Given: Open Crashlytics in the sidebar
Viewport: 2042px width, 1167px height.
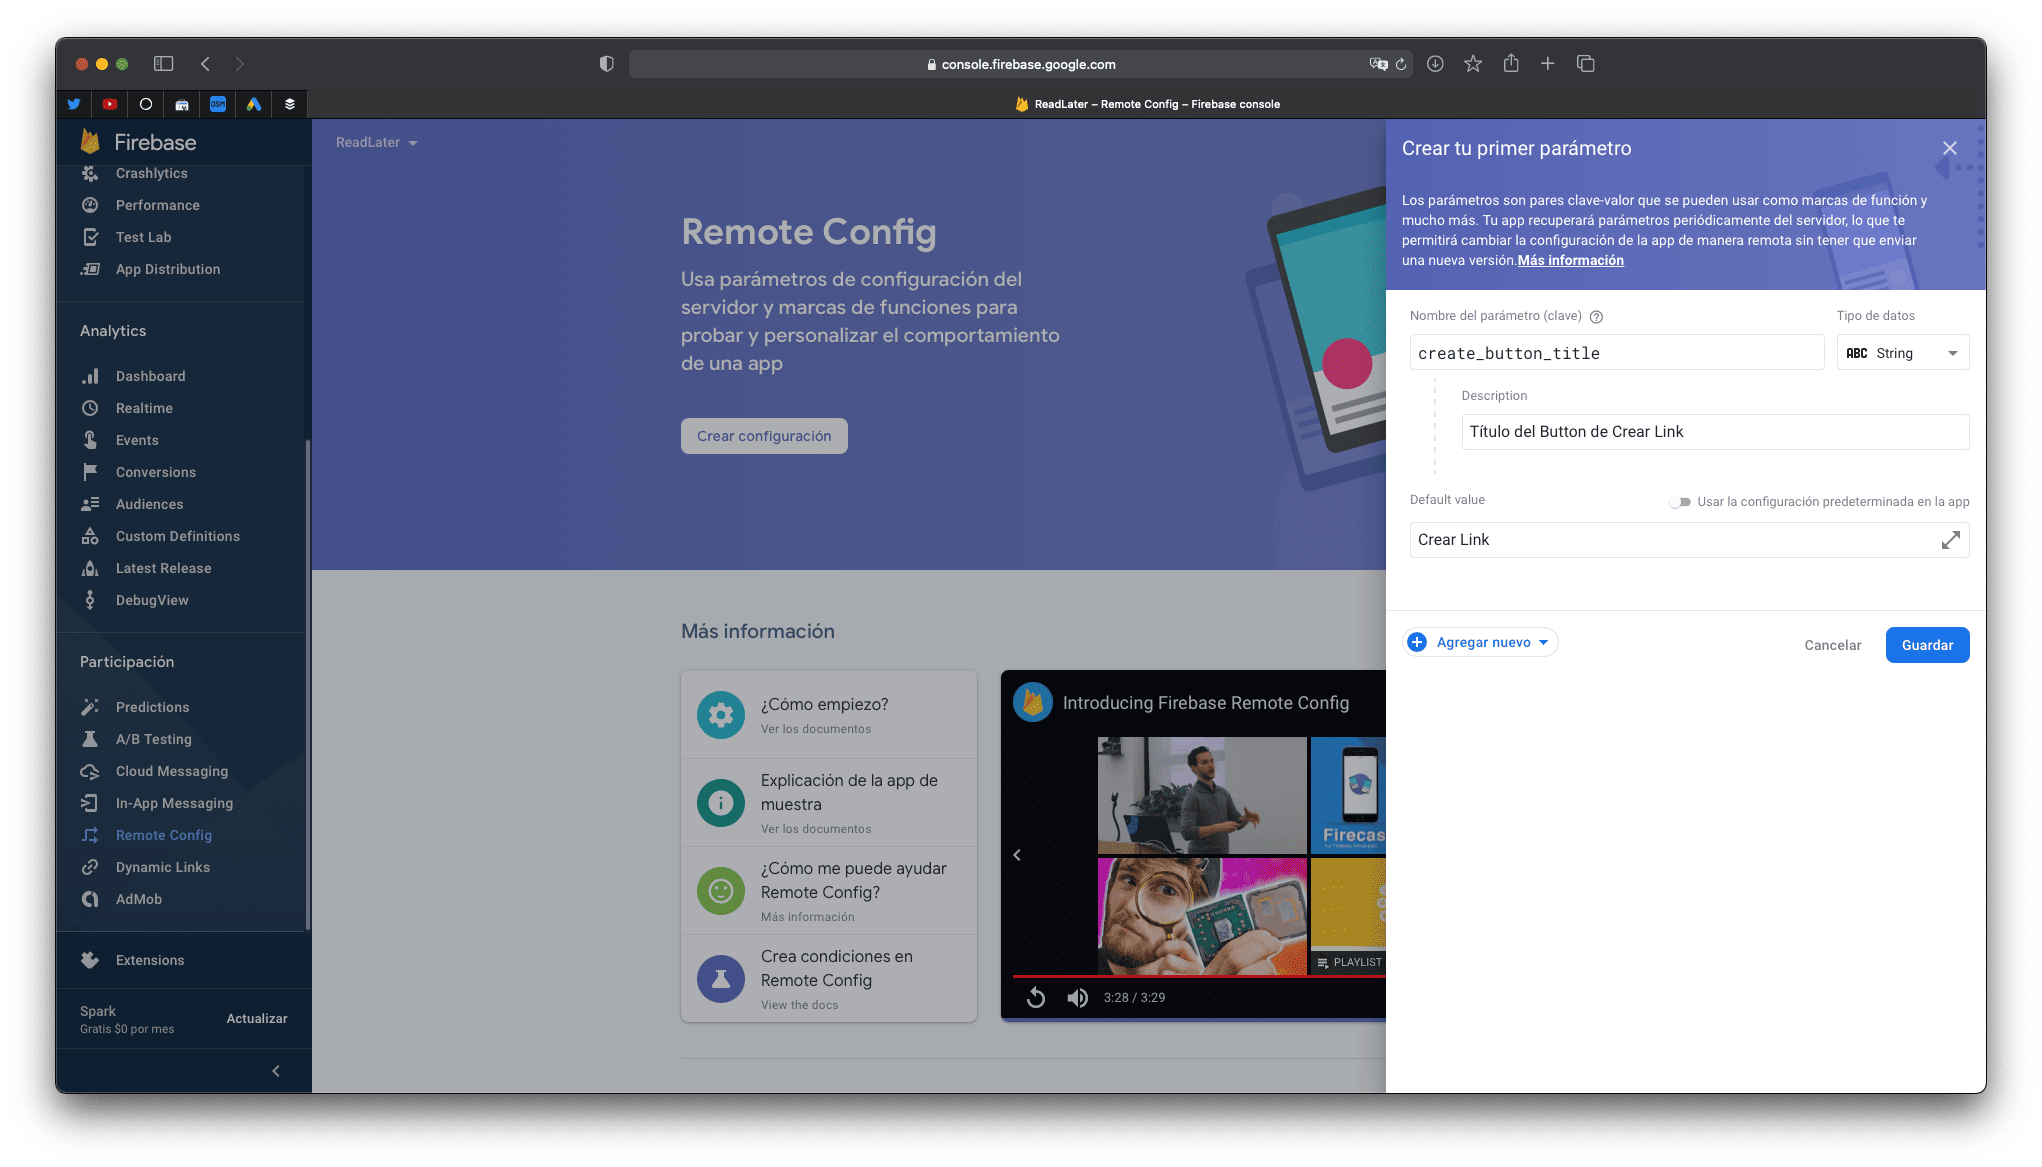Looking at the screenshot, I should coord(151,173).
